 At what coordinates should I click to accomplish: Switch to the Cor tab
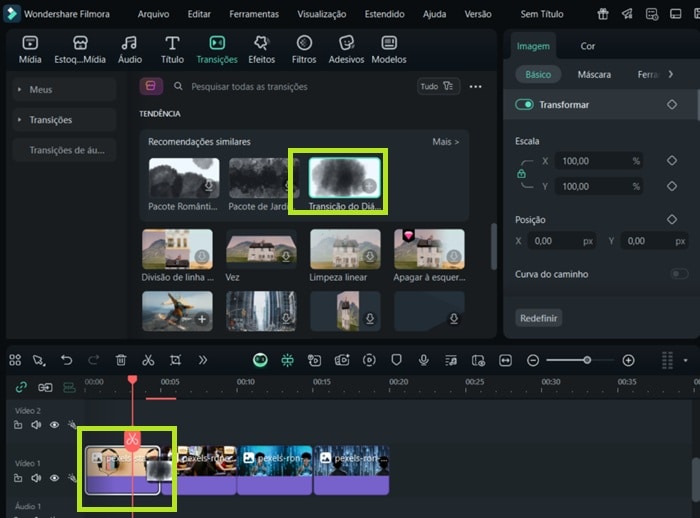[588, 46]
